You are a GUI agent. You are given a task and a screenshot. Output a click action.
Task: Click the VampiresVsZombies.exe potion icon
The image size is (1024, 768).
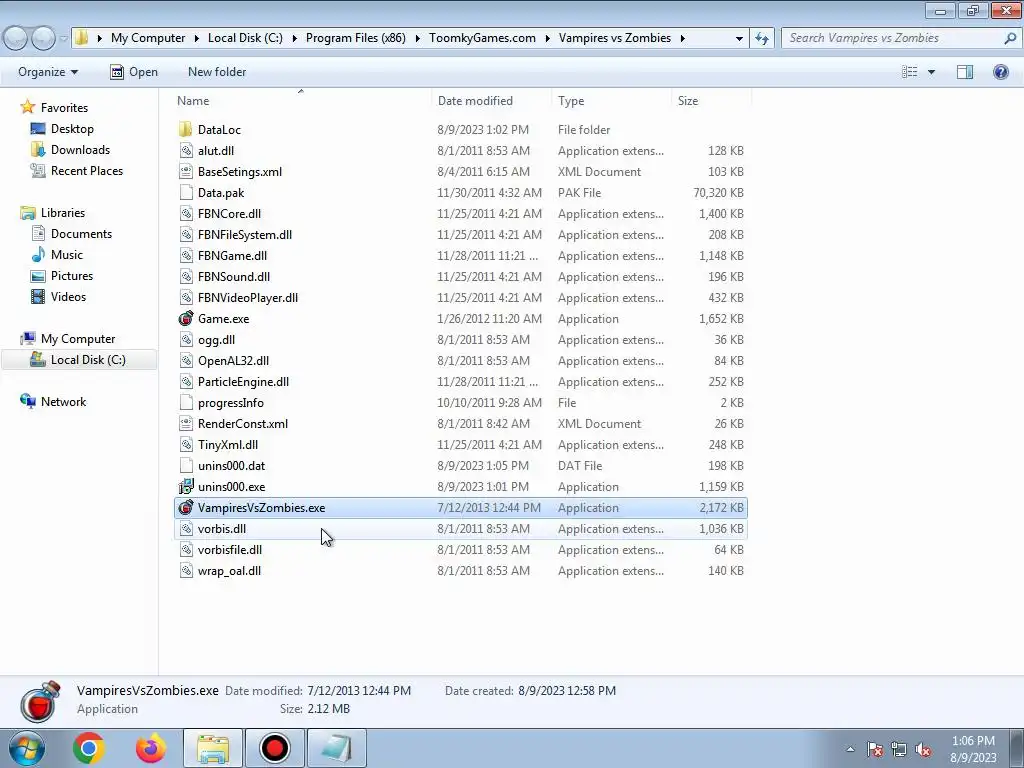click(x=185, y=507)
